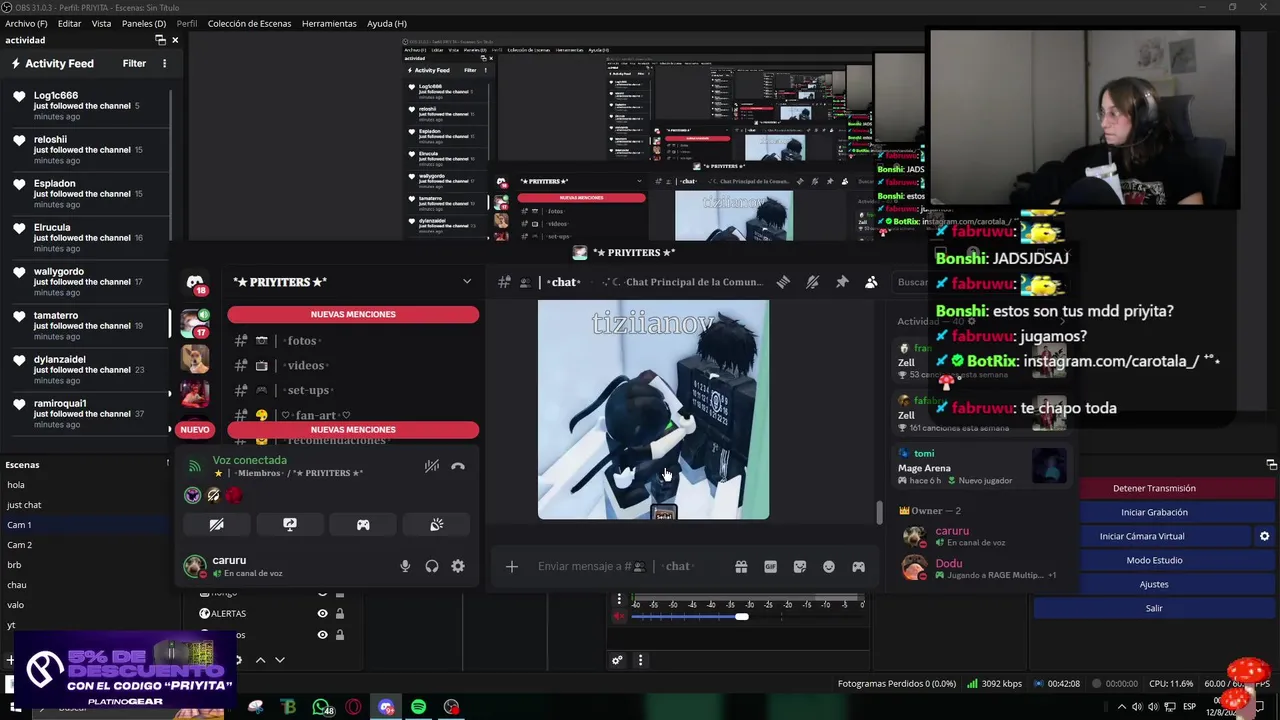
Task: Click the NUEVO unread servers pill
Action: click(x=195, y=429)
